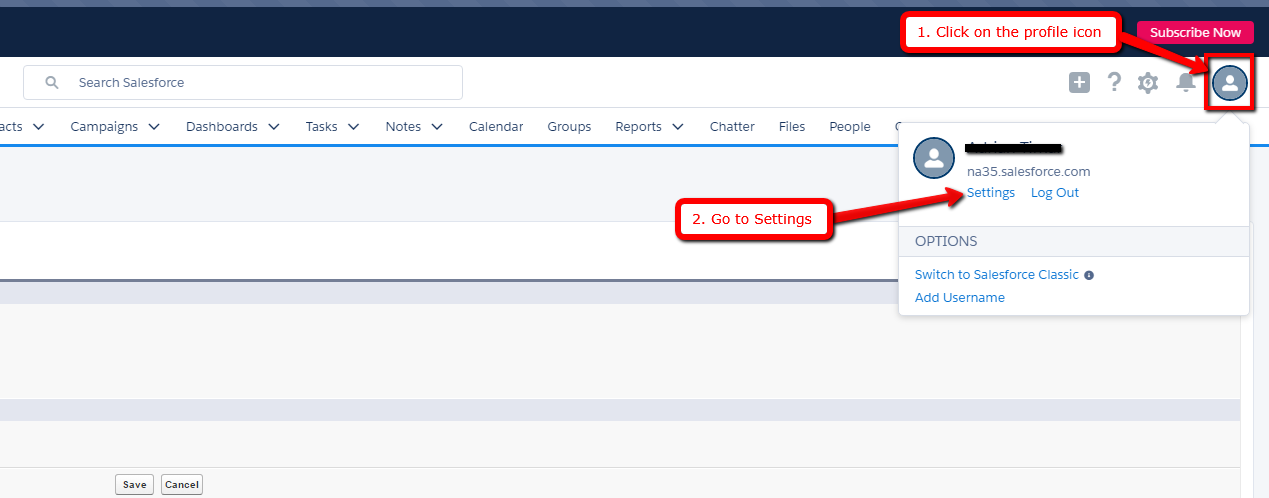Click the OPTIONS section header
Viewport: 1269px width, 498px height.
tap(1074, 241)
